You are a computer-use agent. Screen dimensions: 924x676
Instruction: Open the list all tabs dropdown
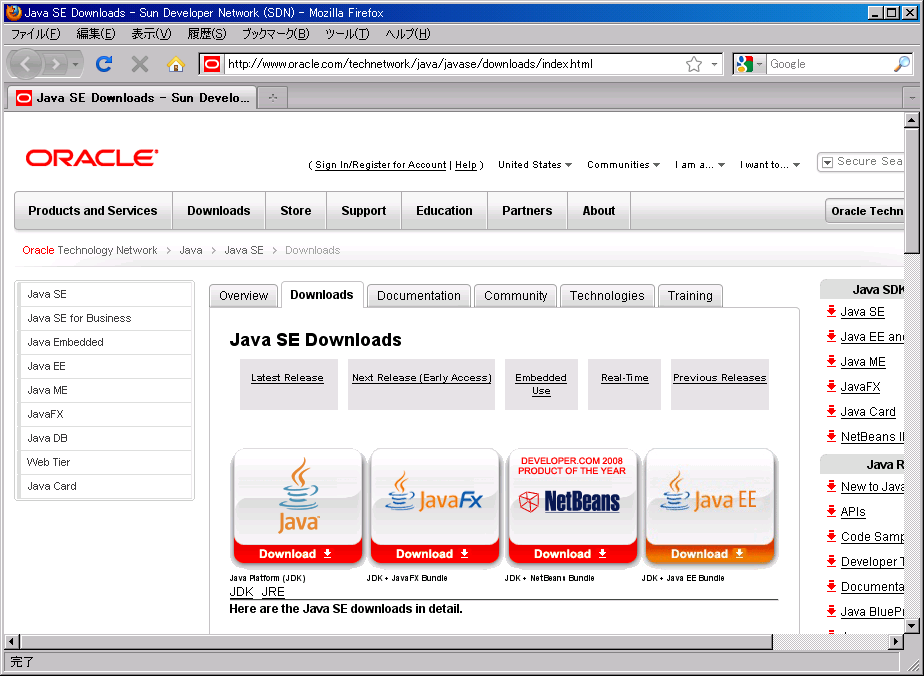pos(912,98)
